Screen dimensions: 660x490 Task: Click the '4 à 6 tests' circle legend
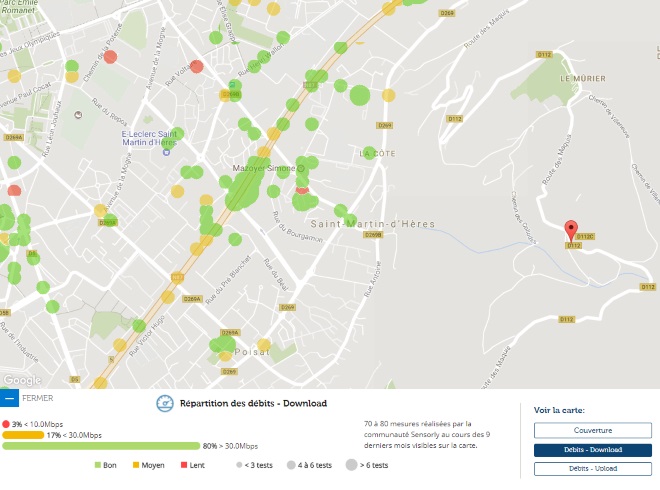(291, 465)
